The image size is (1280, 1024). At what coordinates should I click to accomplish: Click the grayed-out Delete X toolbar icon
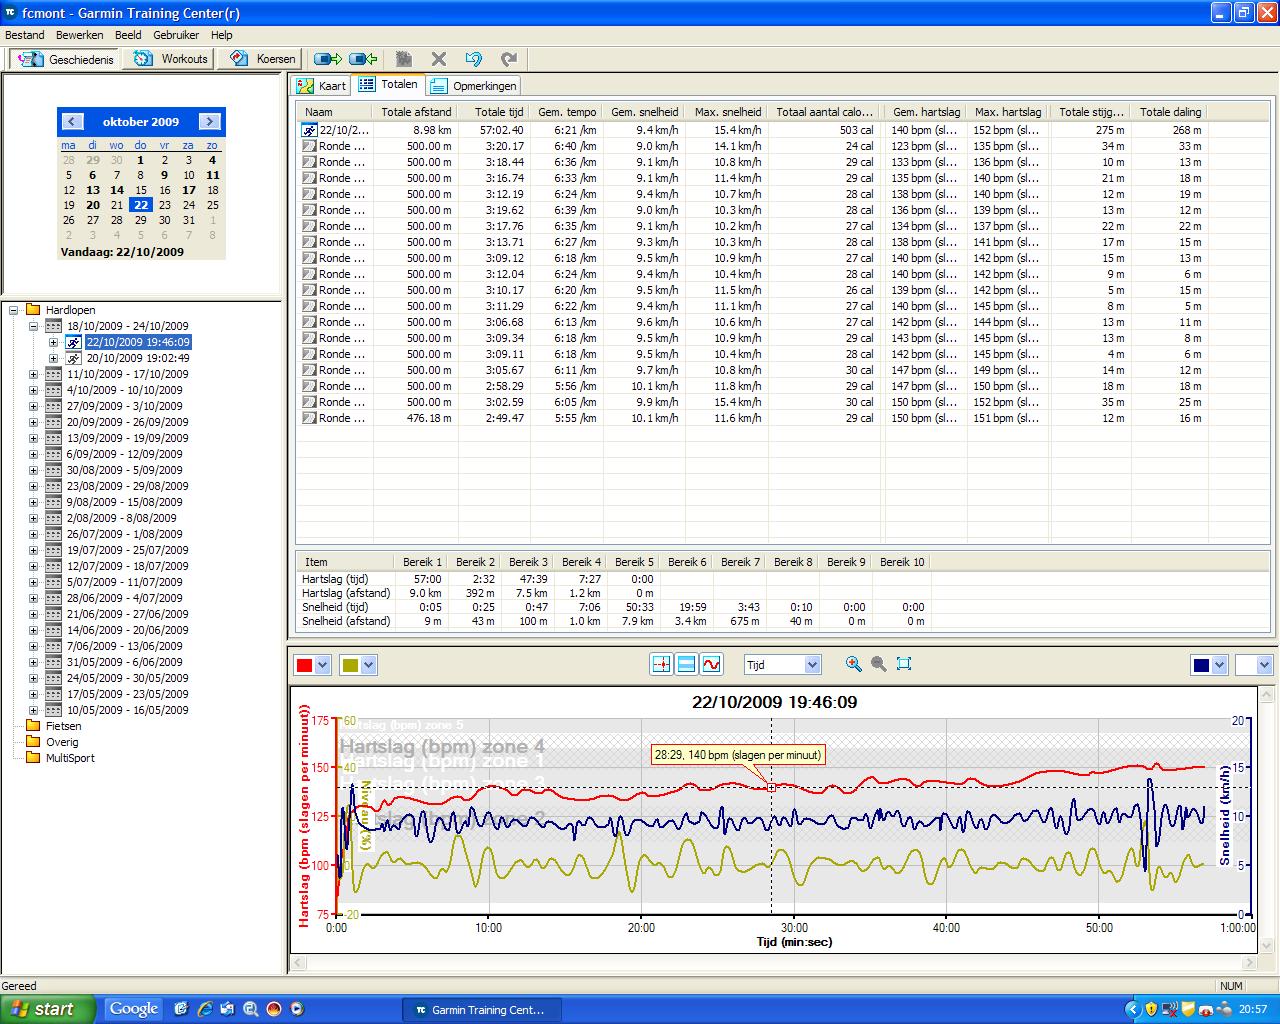[x=438, y=59]
